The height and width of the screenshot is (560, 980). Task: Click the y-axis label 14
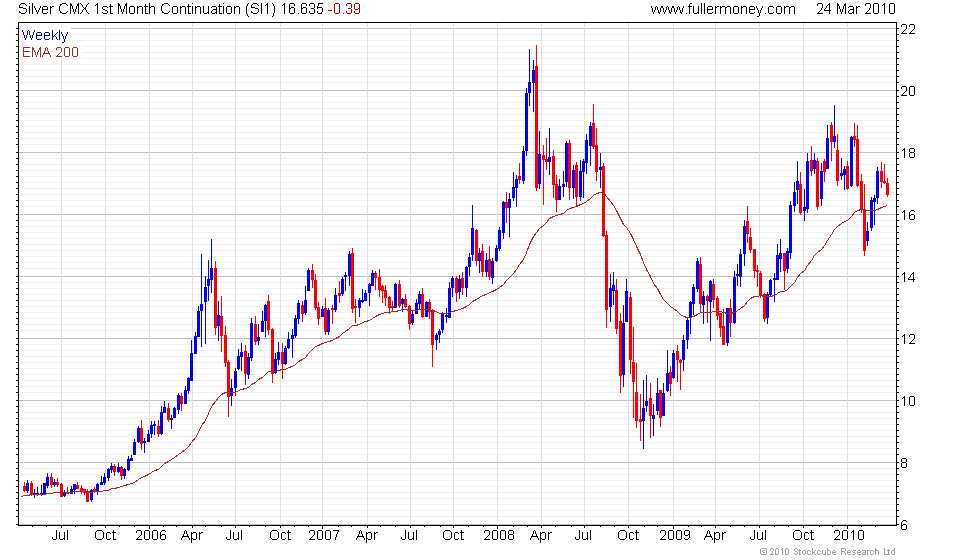coord(908,277)
